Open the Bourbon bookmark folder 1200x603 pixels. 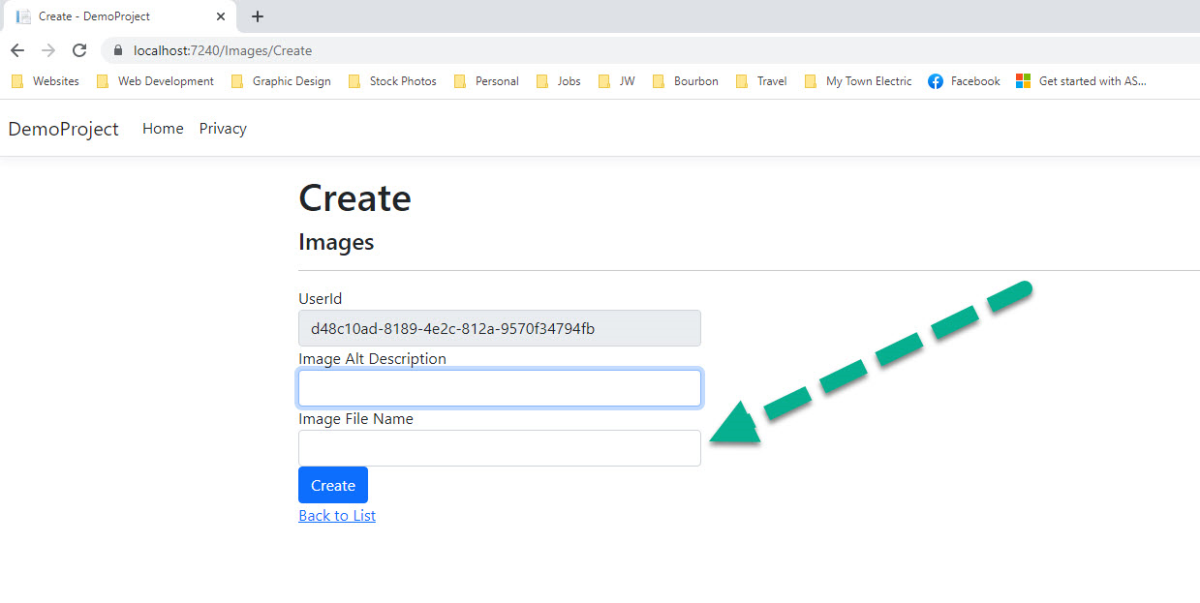pos(686,81)
